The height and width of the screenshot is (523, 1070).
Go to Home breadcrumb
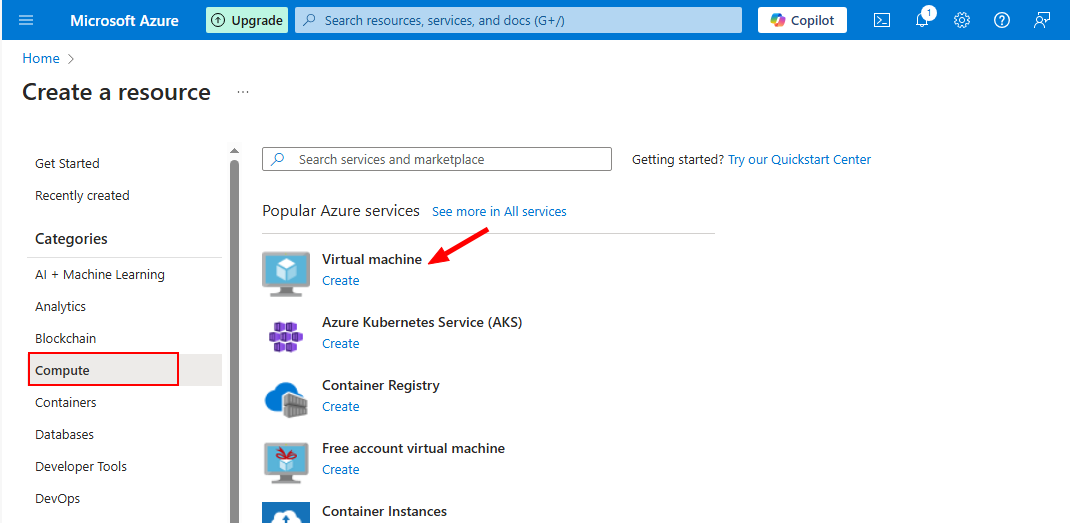coord(41,59)
